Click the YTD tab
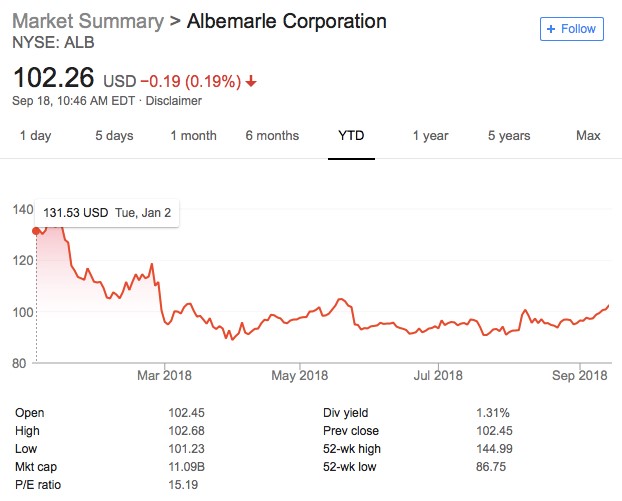The height and width of the screenshot is (501, 622). coord(350,136)
